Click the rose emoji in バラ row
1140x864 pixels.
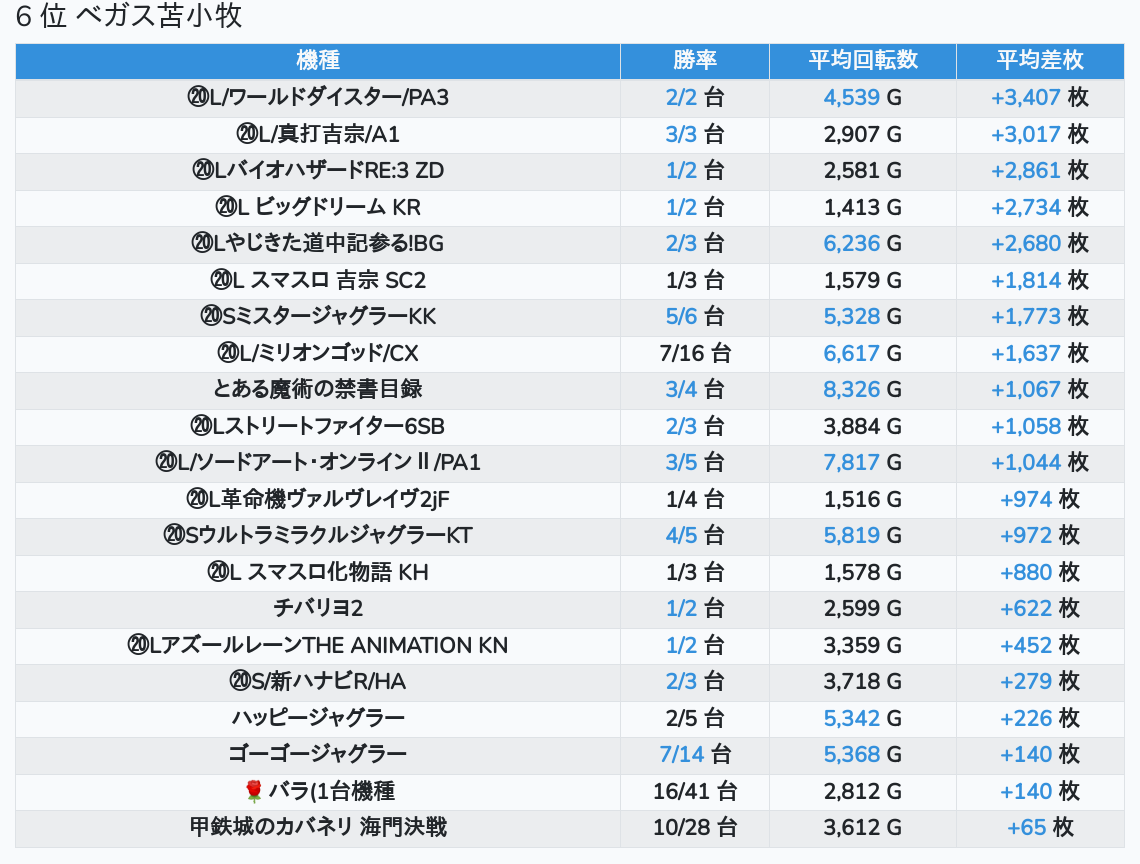click(253, 791)
